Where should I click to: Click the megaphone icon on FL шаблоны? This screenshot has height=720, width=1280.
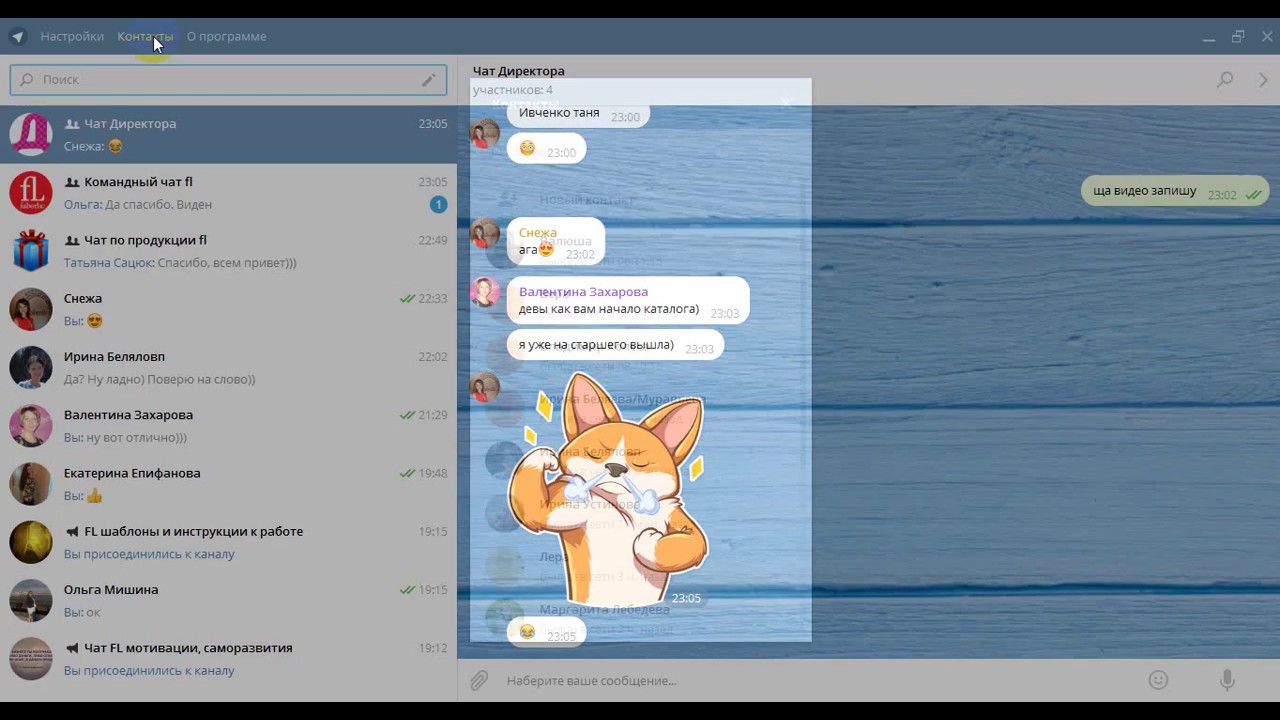72,532
